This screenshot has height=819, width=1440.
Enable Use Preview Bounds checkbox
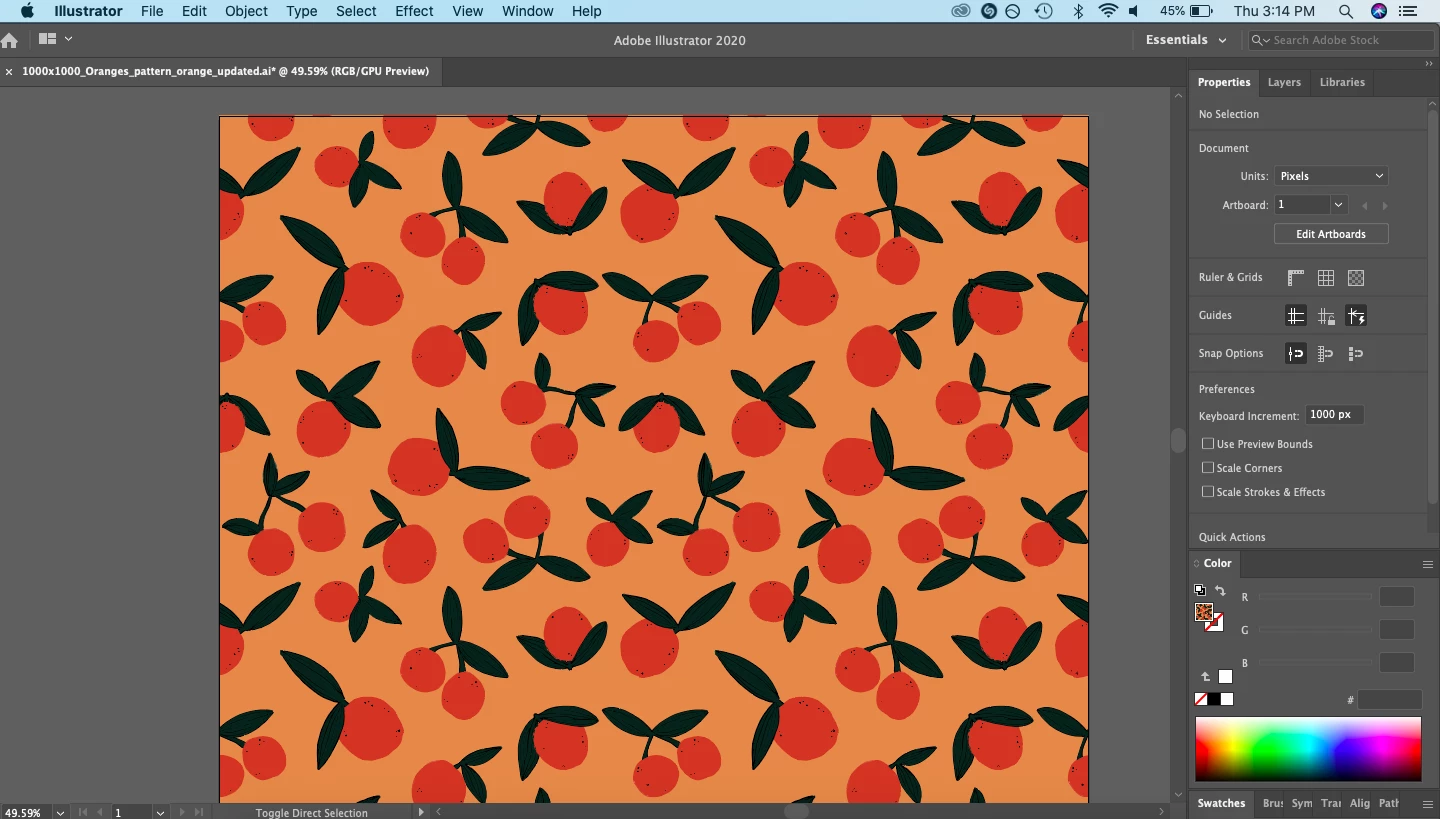point(1208,444)
